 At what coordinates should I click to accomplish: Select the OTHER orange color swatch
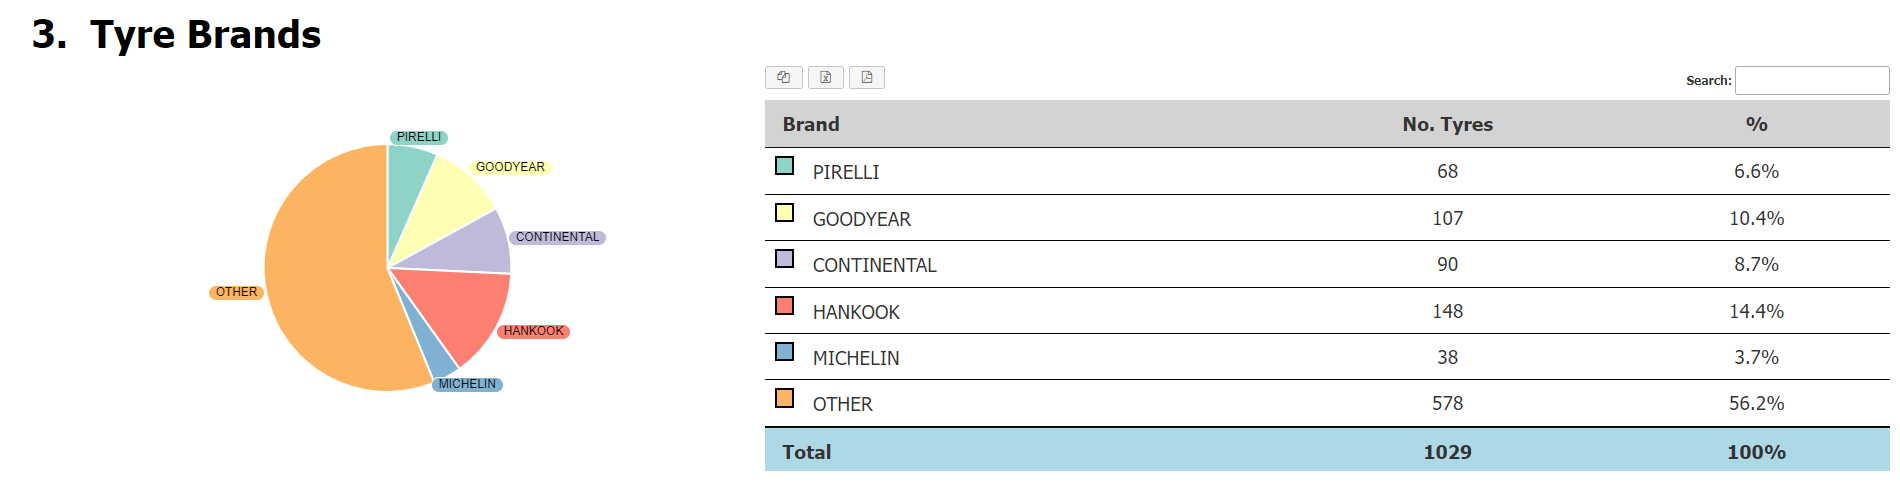[785, 398]
